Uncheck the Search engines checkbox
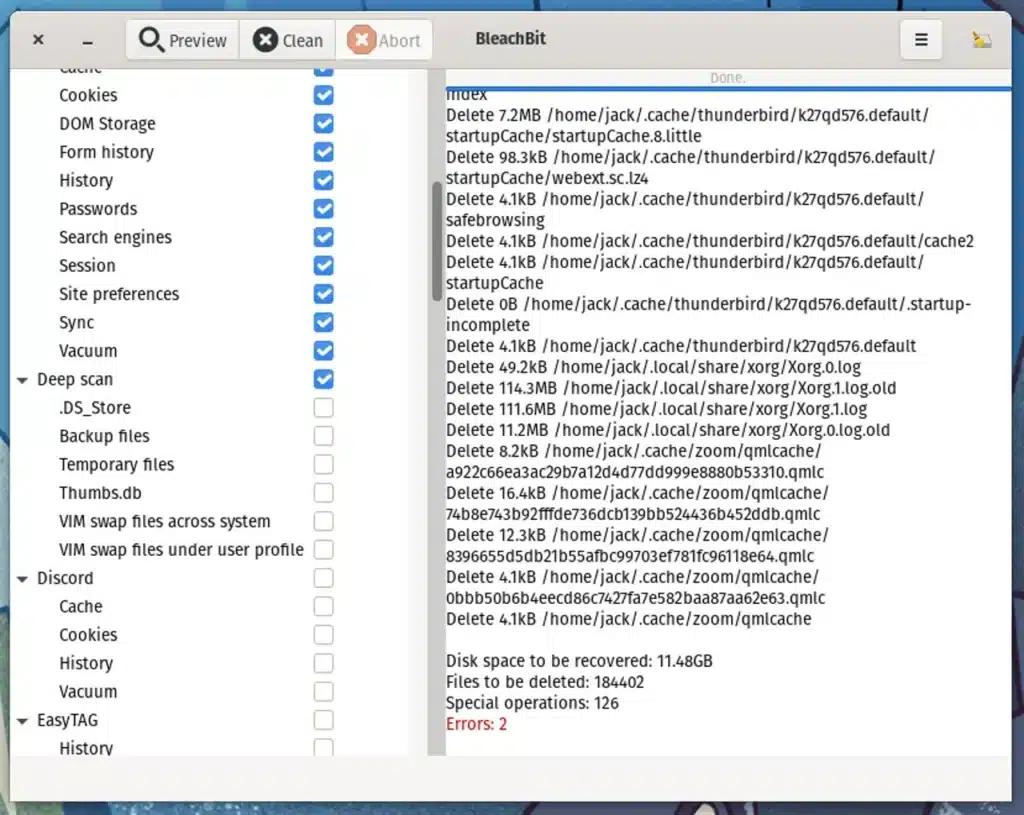1024x815 pixels. click(323, 237)
